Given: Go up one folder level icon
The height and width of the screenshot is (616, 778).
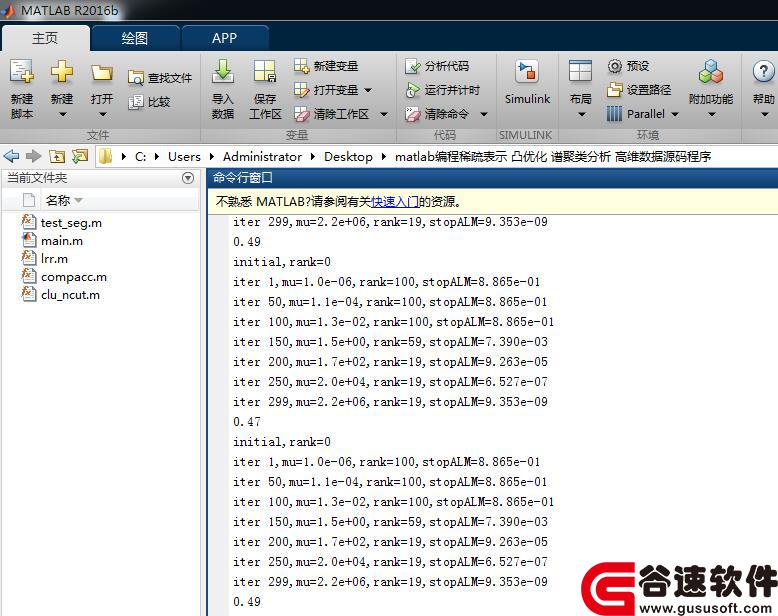Looking at the screenshot, I should [57, 157].
